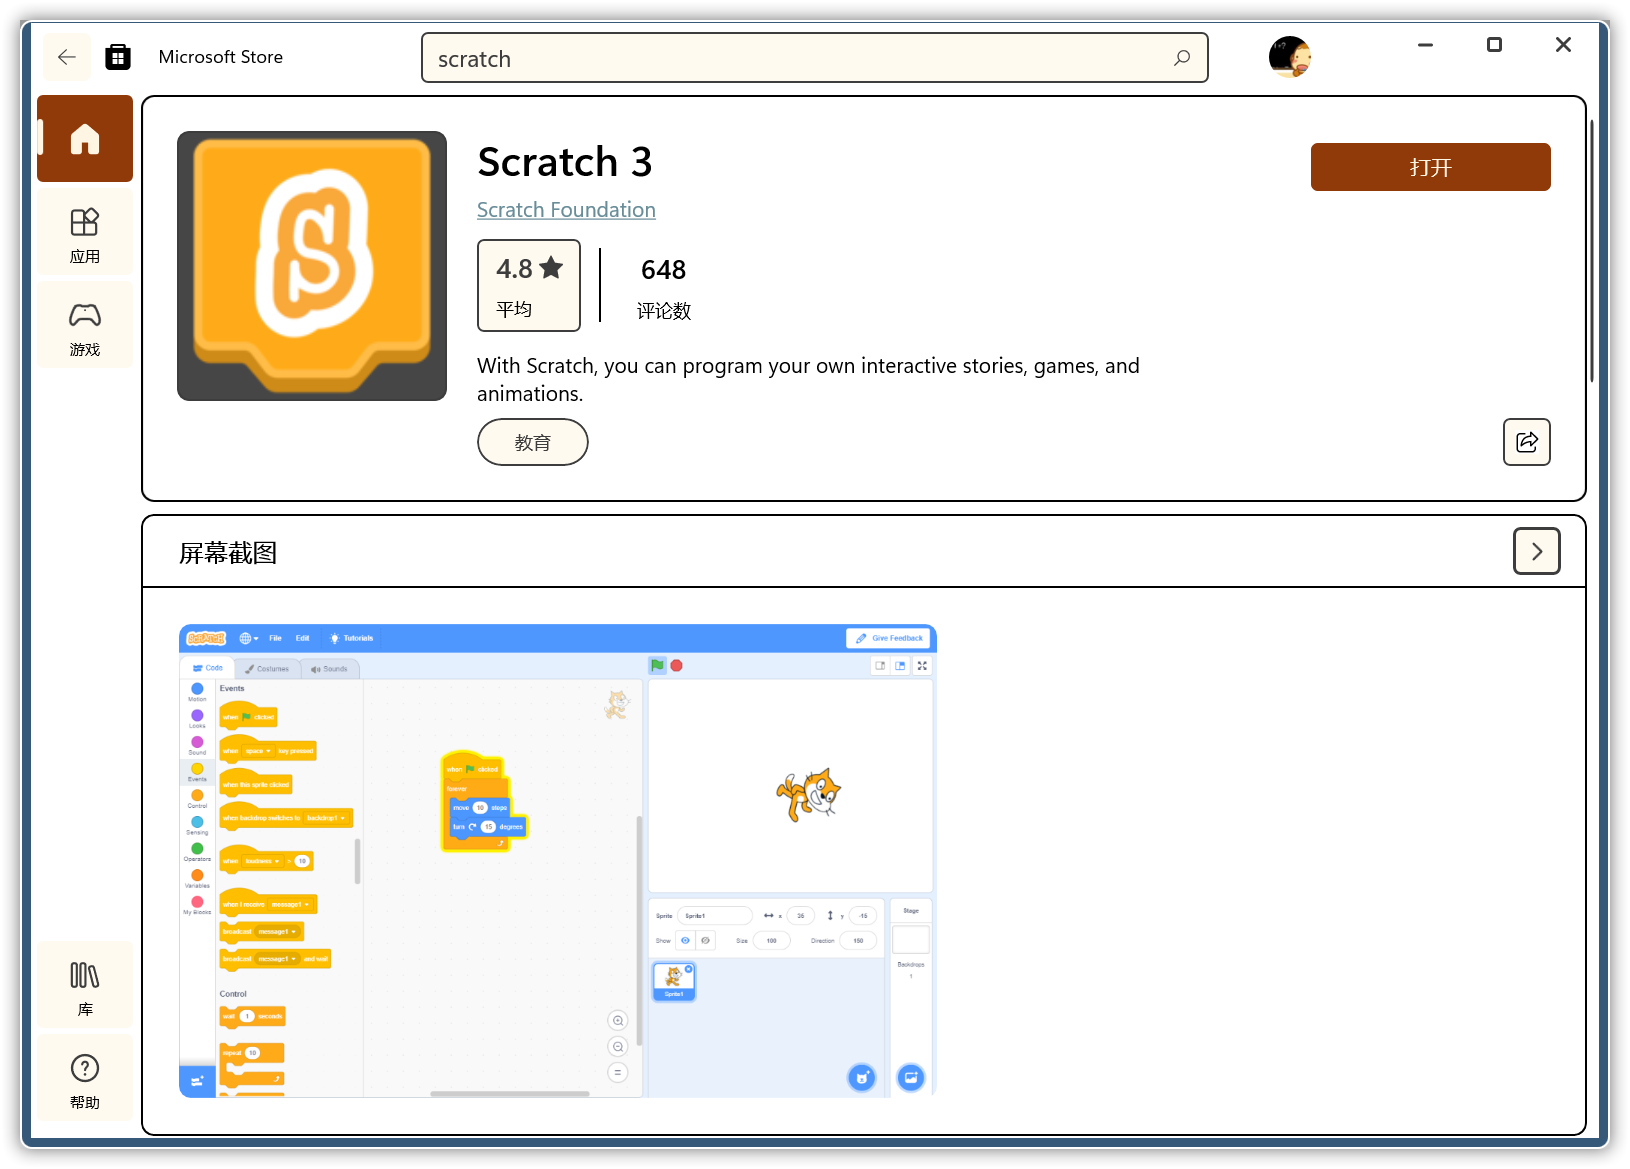
Task: Open the Scratch Foundation developer link
Action: click(x=566, y=209)
